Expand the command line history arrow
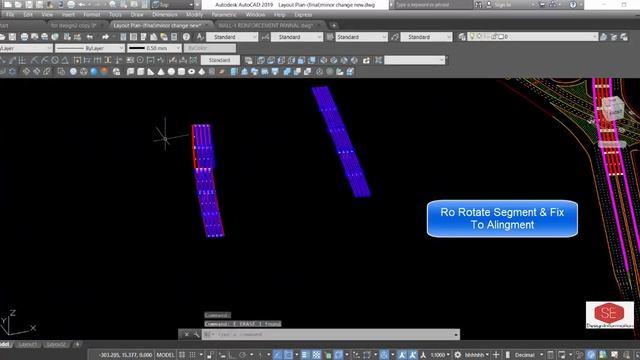The image size is (640, 360). click(x=456, y=335)
